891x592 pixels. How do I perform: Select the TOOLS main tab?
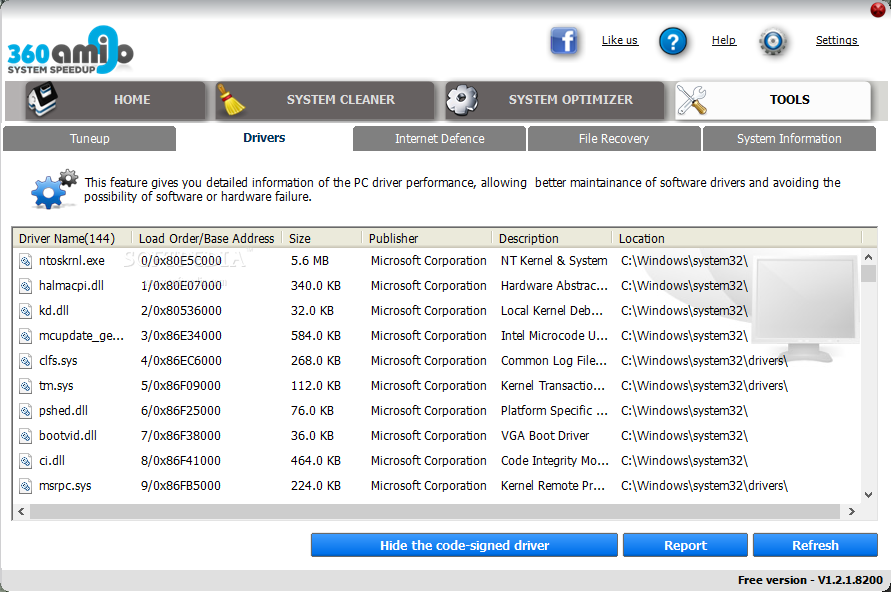click(773, 100)
